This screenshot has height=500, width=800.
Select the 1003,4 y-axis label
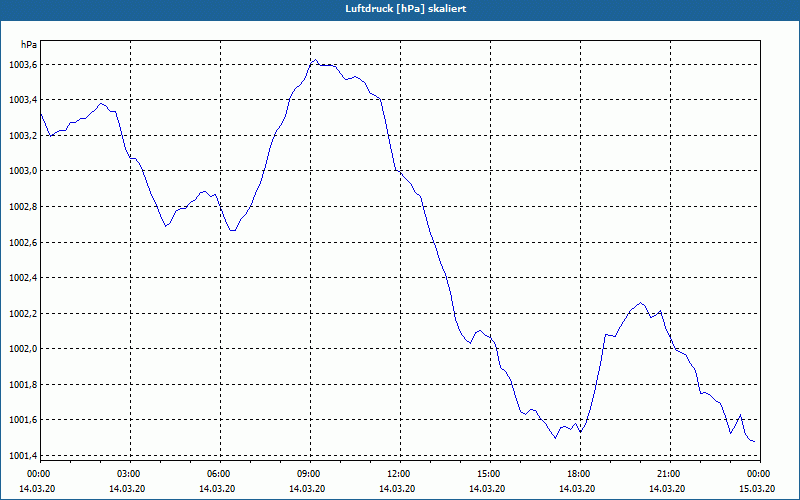(22, 100)
